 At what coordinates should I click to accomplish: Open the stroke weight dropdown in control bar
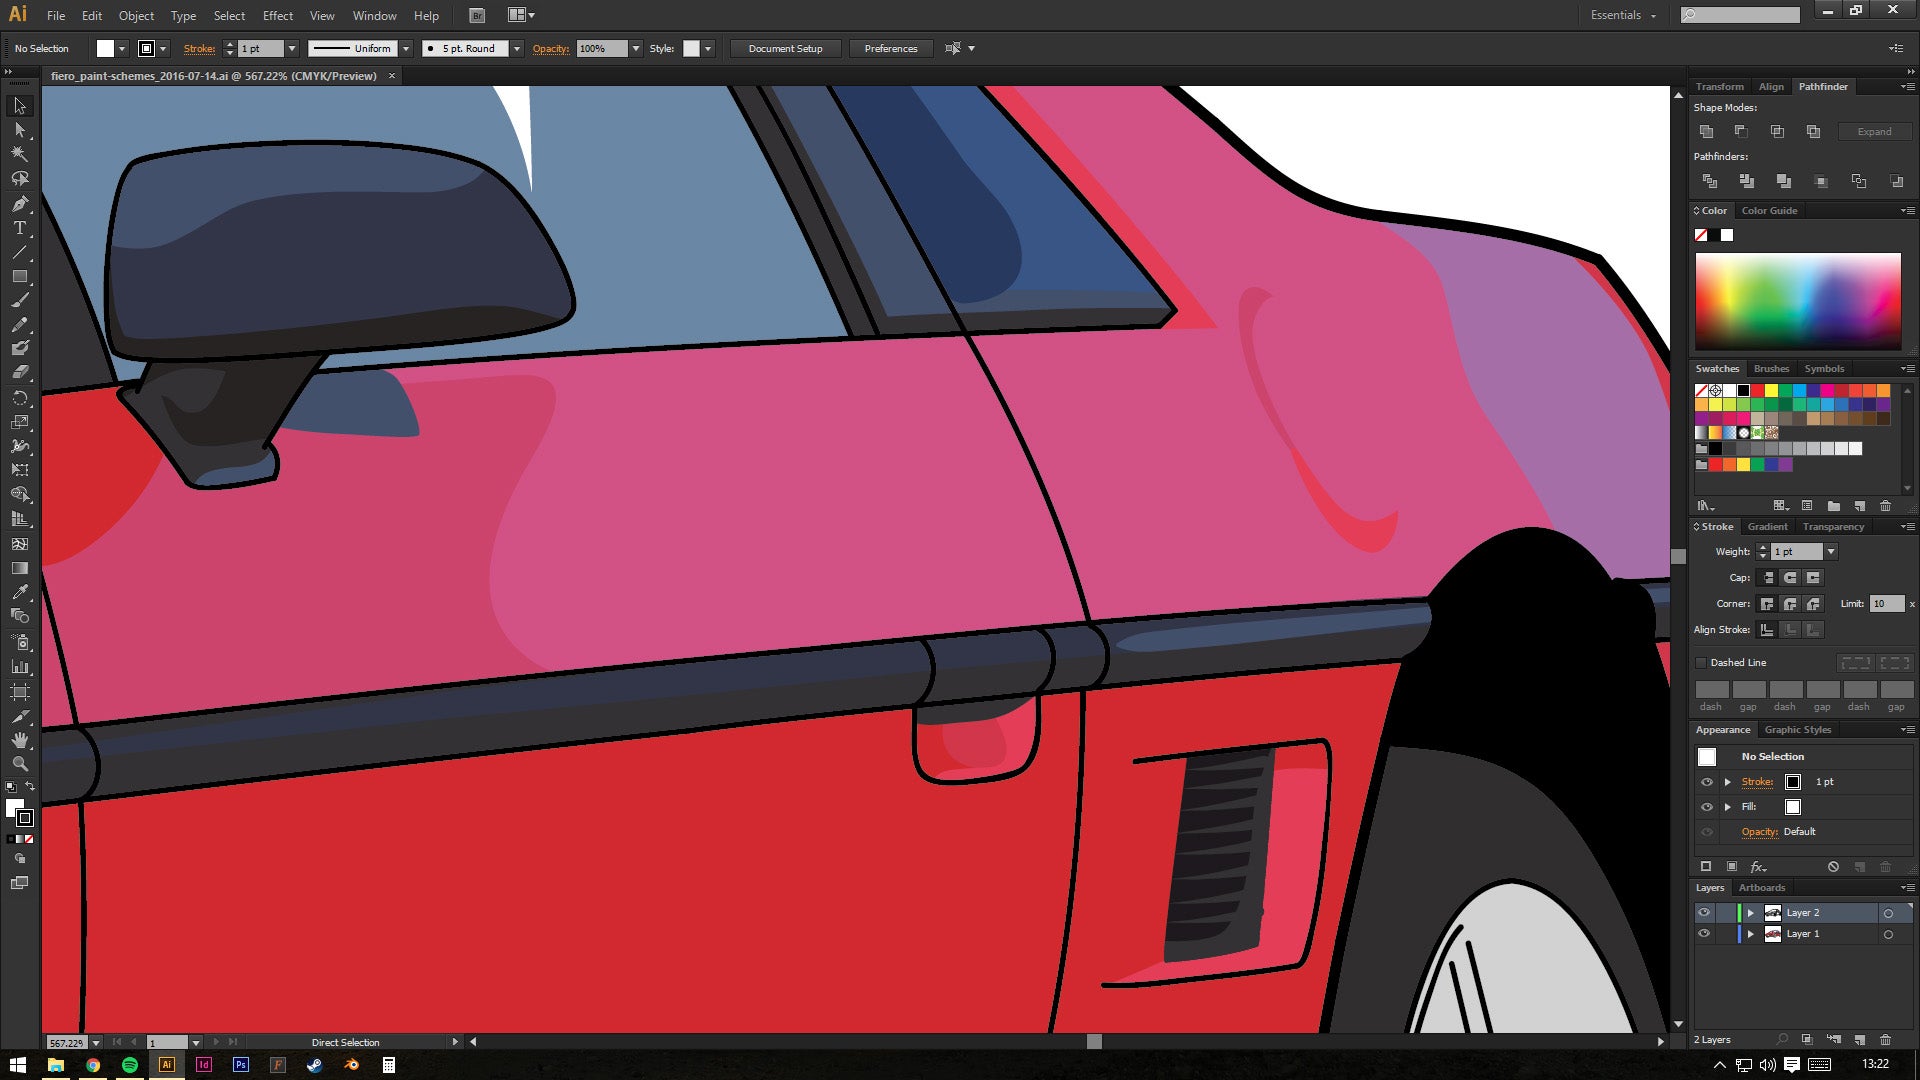[x=292, y=48]
